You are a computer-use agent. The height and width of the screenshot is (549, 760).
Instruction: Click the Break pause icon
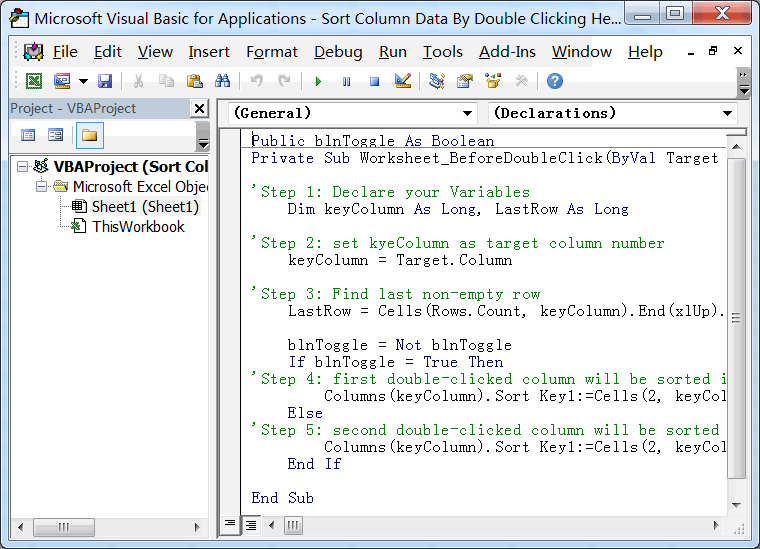point(346,81)
